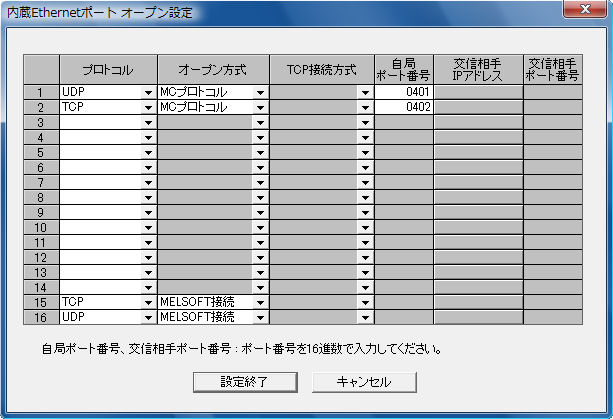Open TCP connection method dropdown in row 2
Image resolution: width=613 pixels, height=419 pixels.
(x=365, y=107)
